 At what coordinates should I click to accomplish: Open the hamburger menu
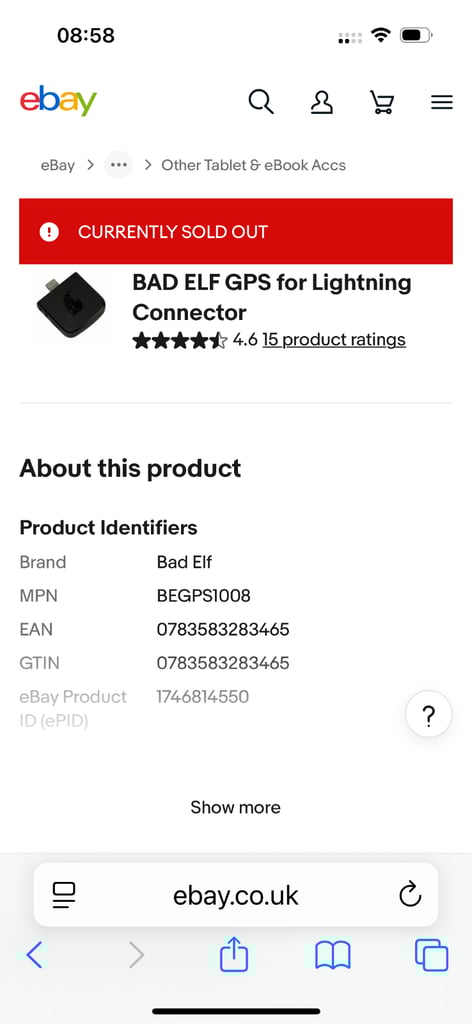[441, 102]
